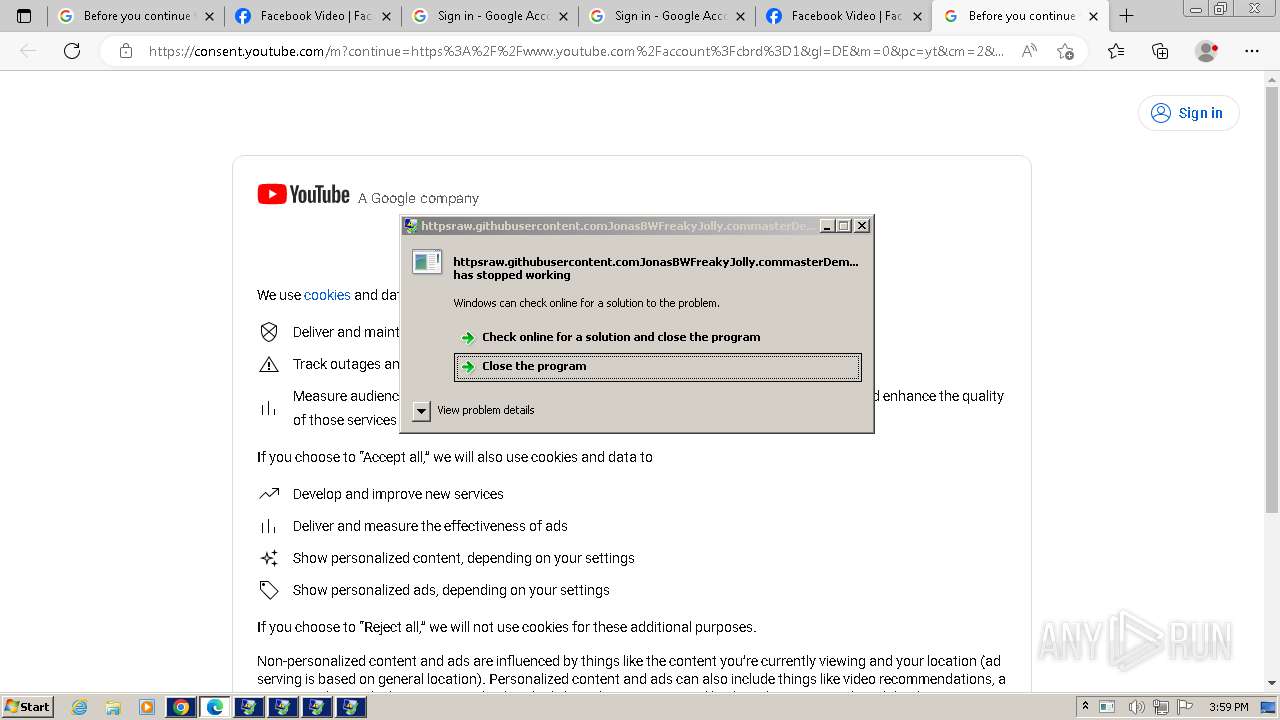Choose 'Check online for a solution and close the program'

pyautogui.click(x=621, y=337)
